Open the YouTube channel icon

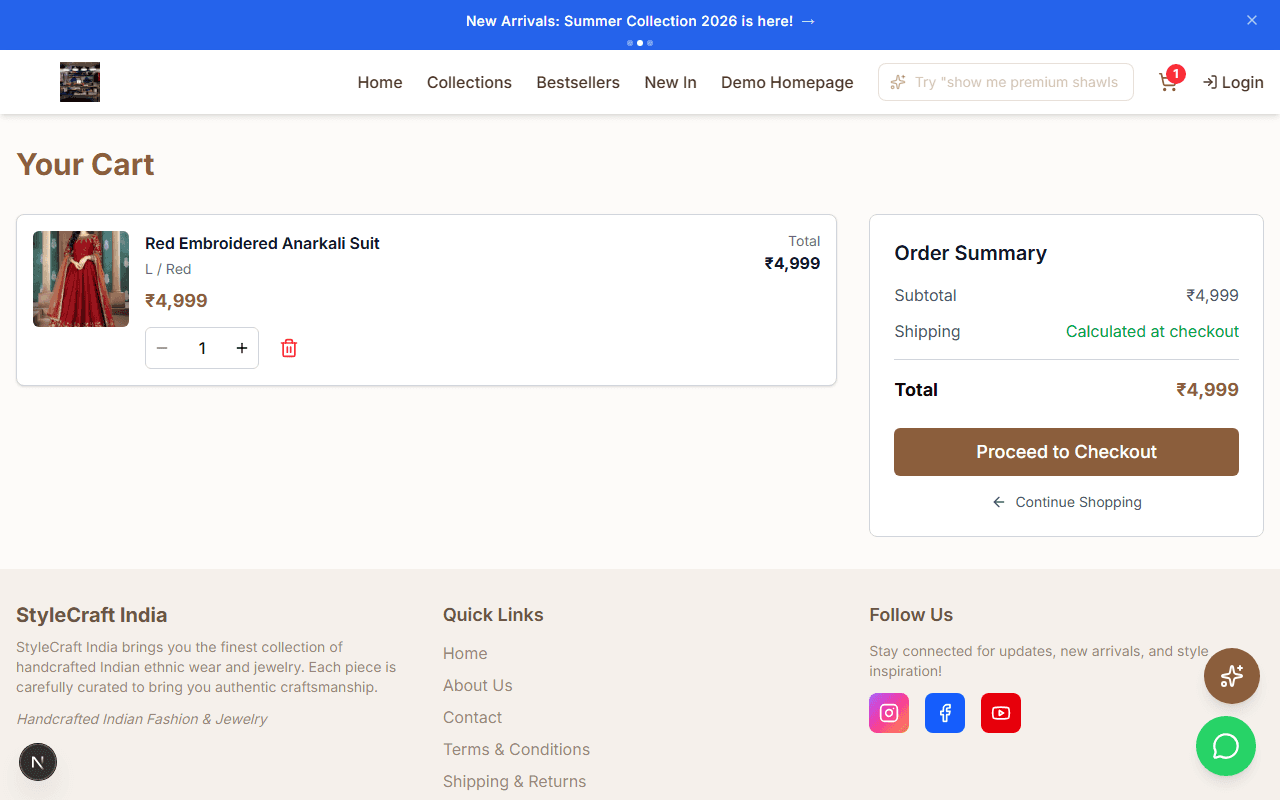pos(1001,712)
